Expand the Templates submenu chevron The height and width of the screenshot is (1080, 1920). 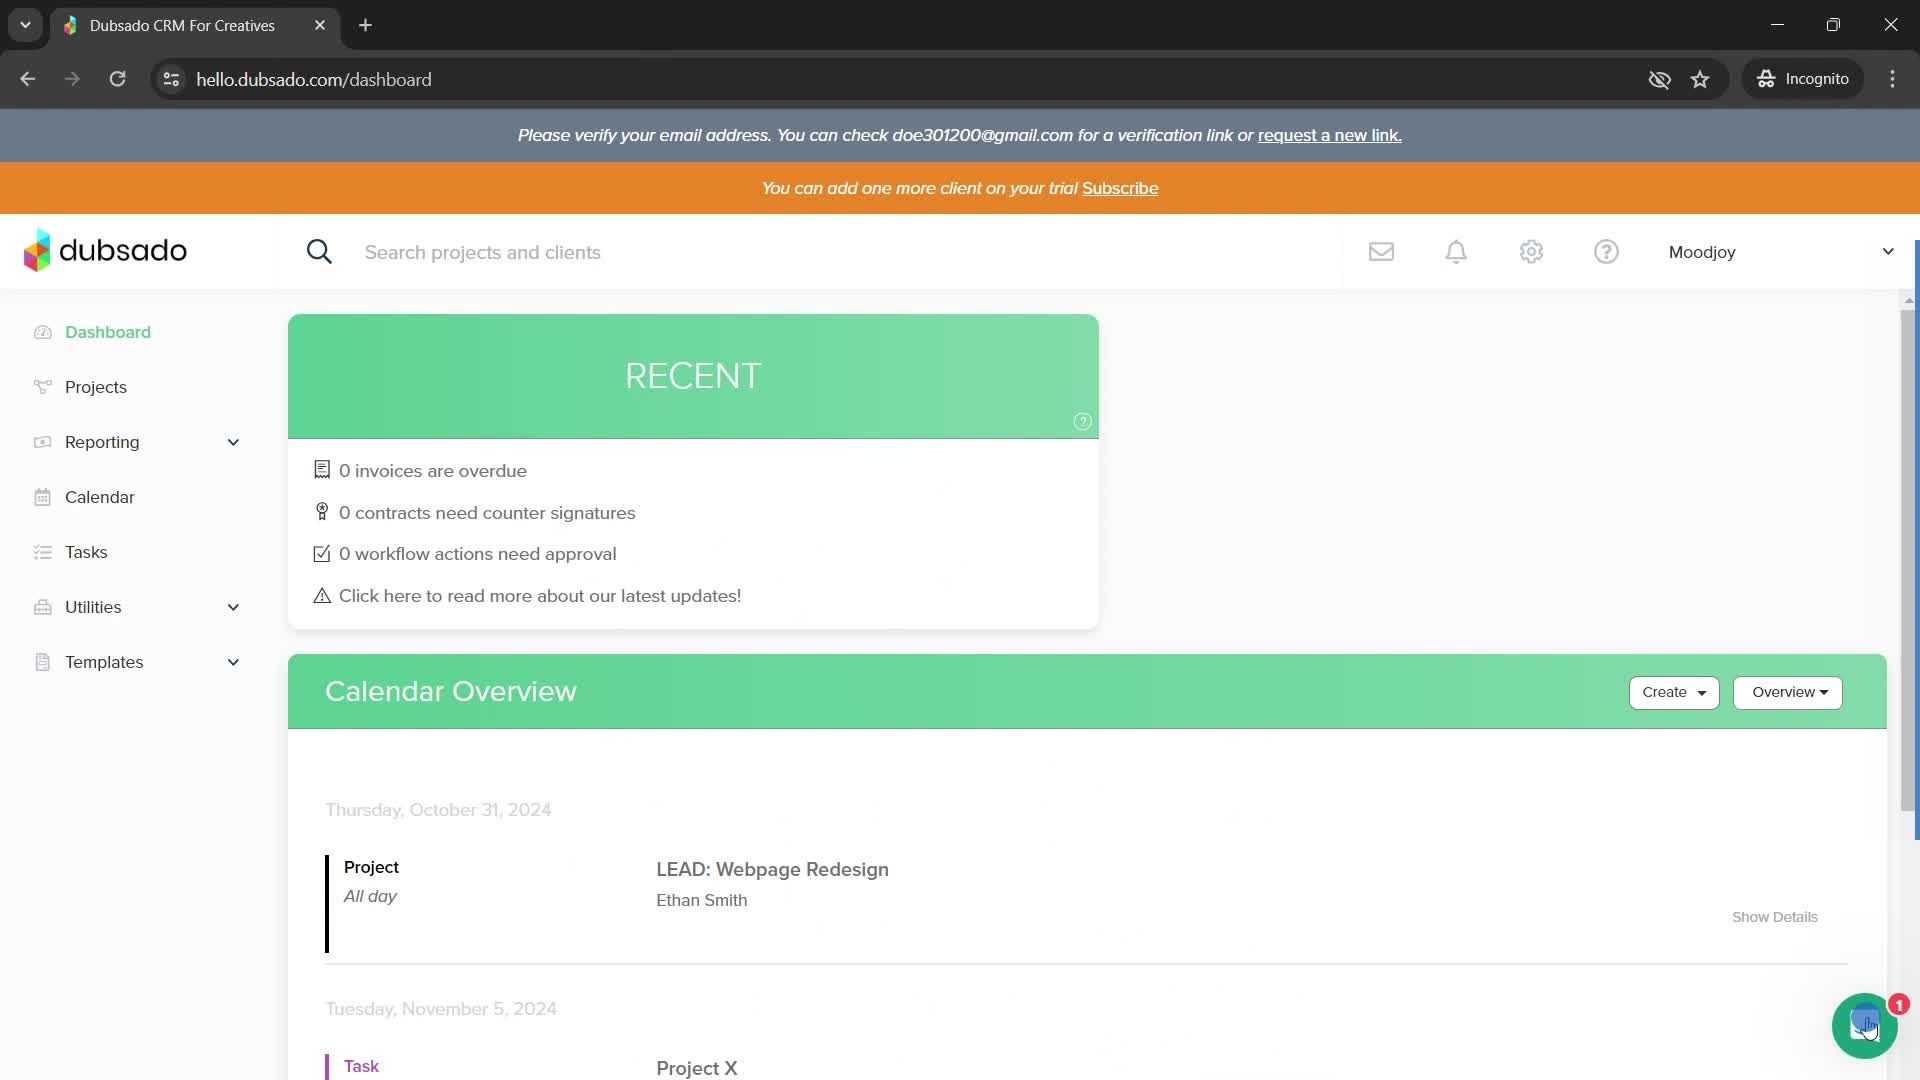coord(233,662)
